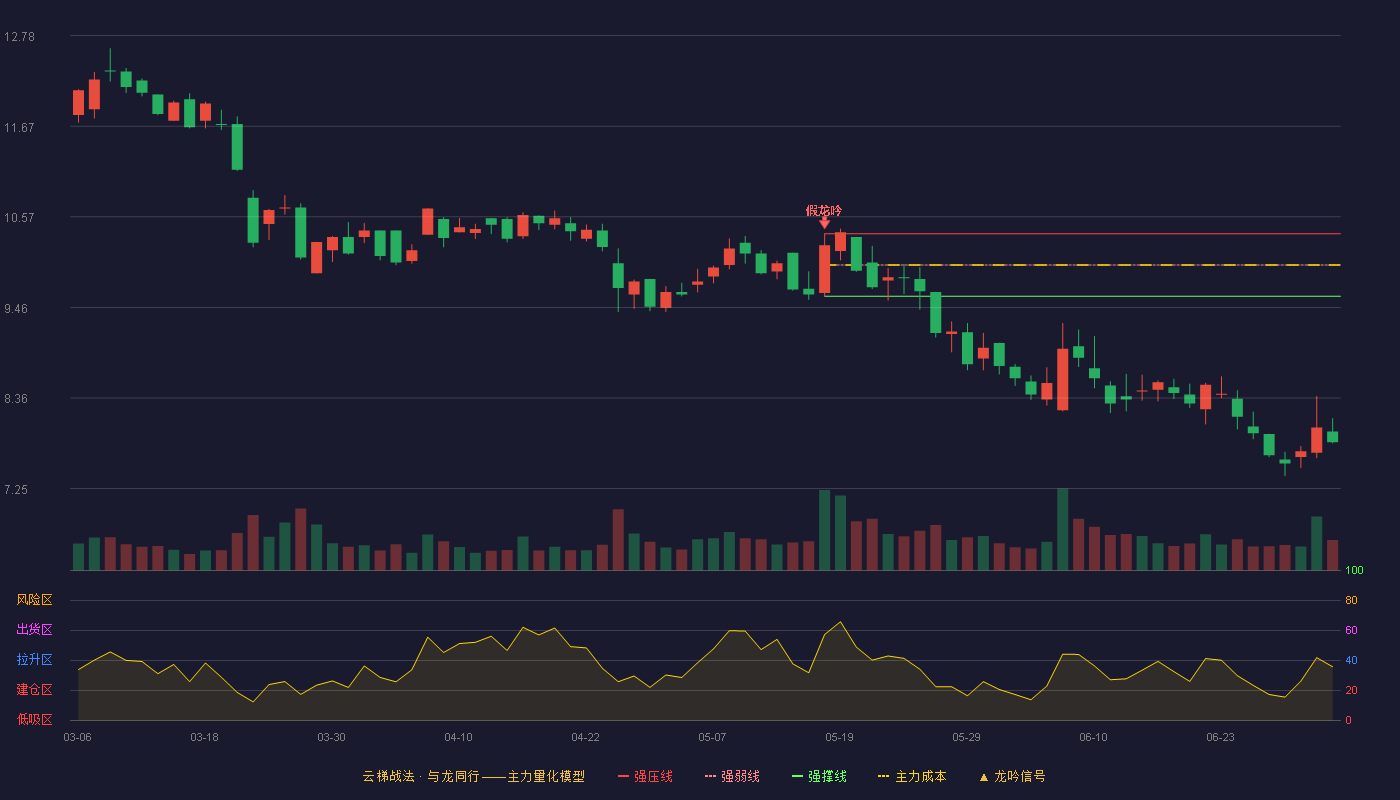Click the 03-06 date label
Viewport: 1400px width, 800px height.
point(77,737)
